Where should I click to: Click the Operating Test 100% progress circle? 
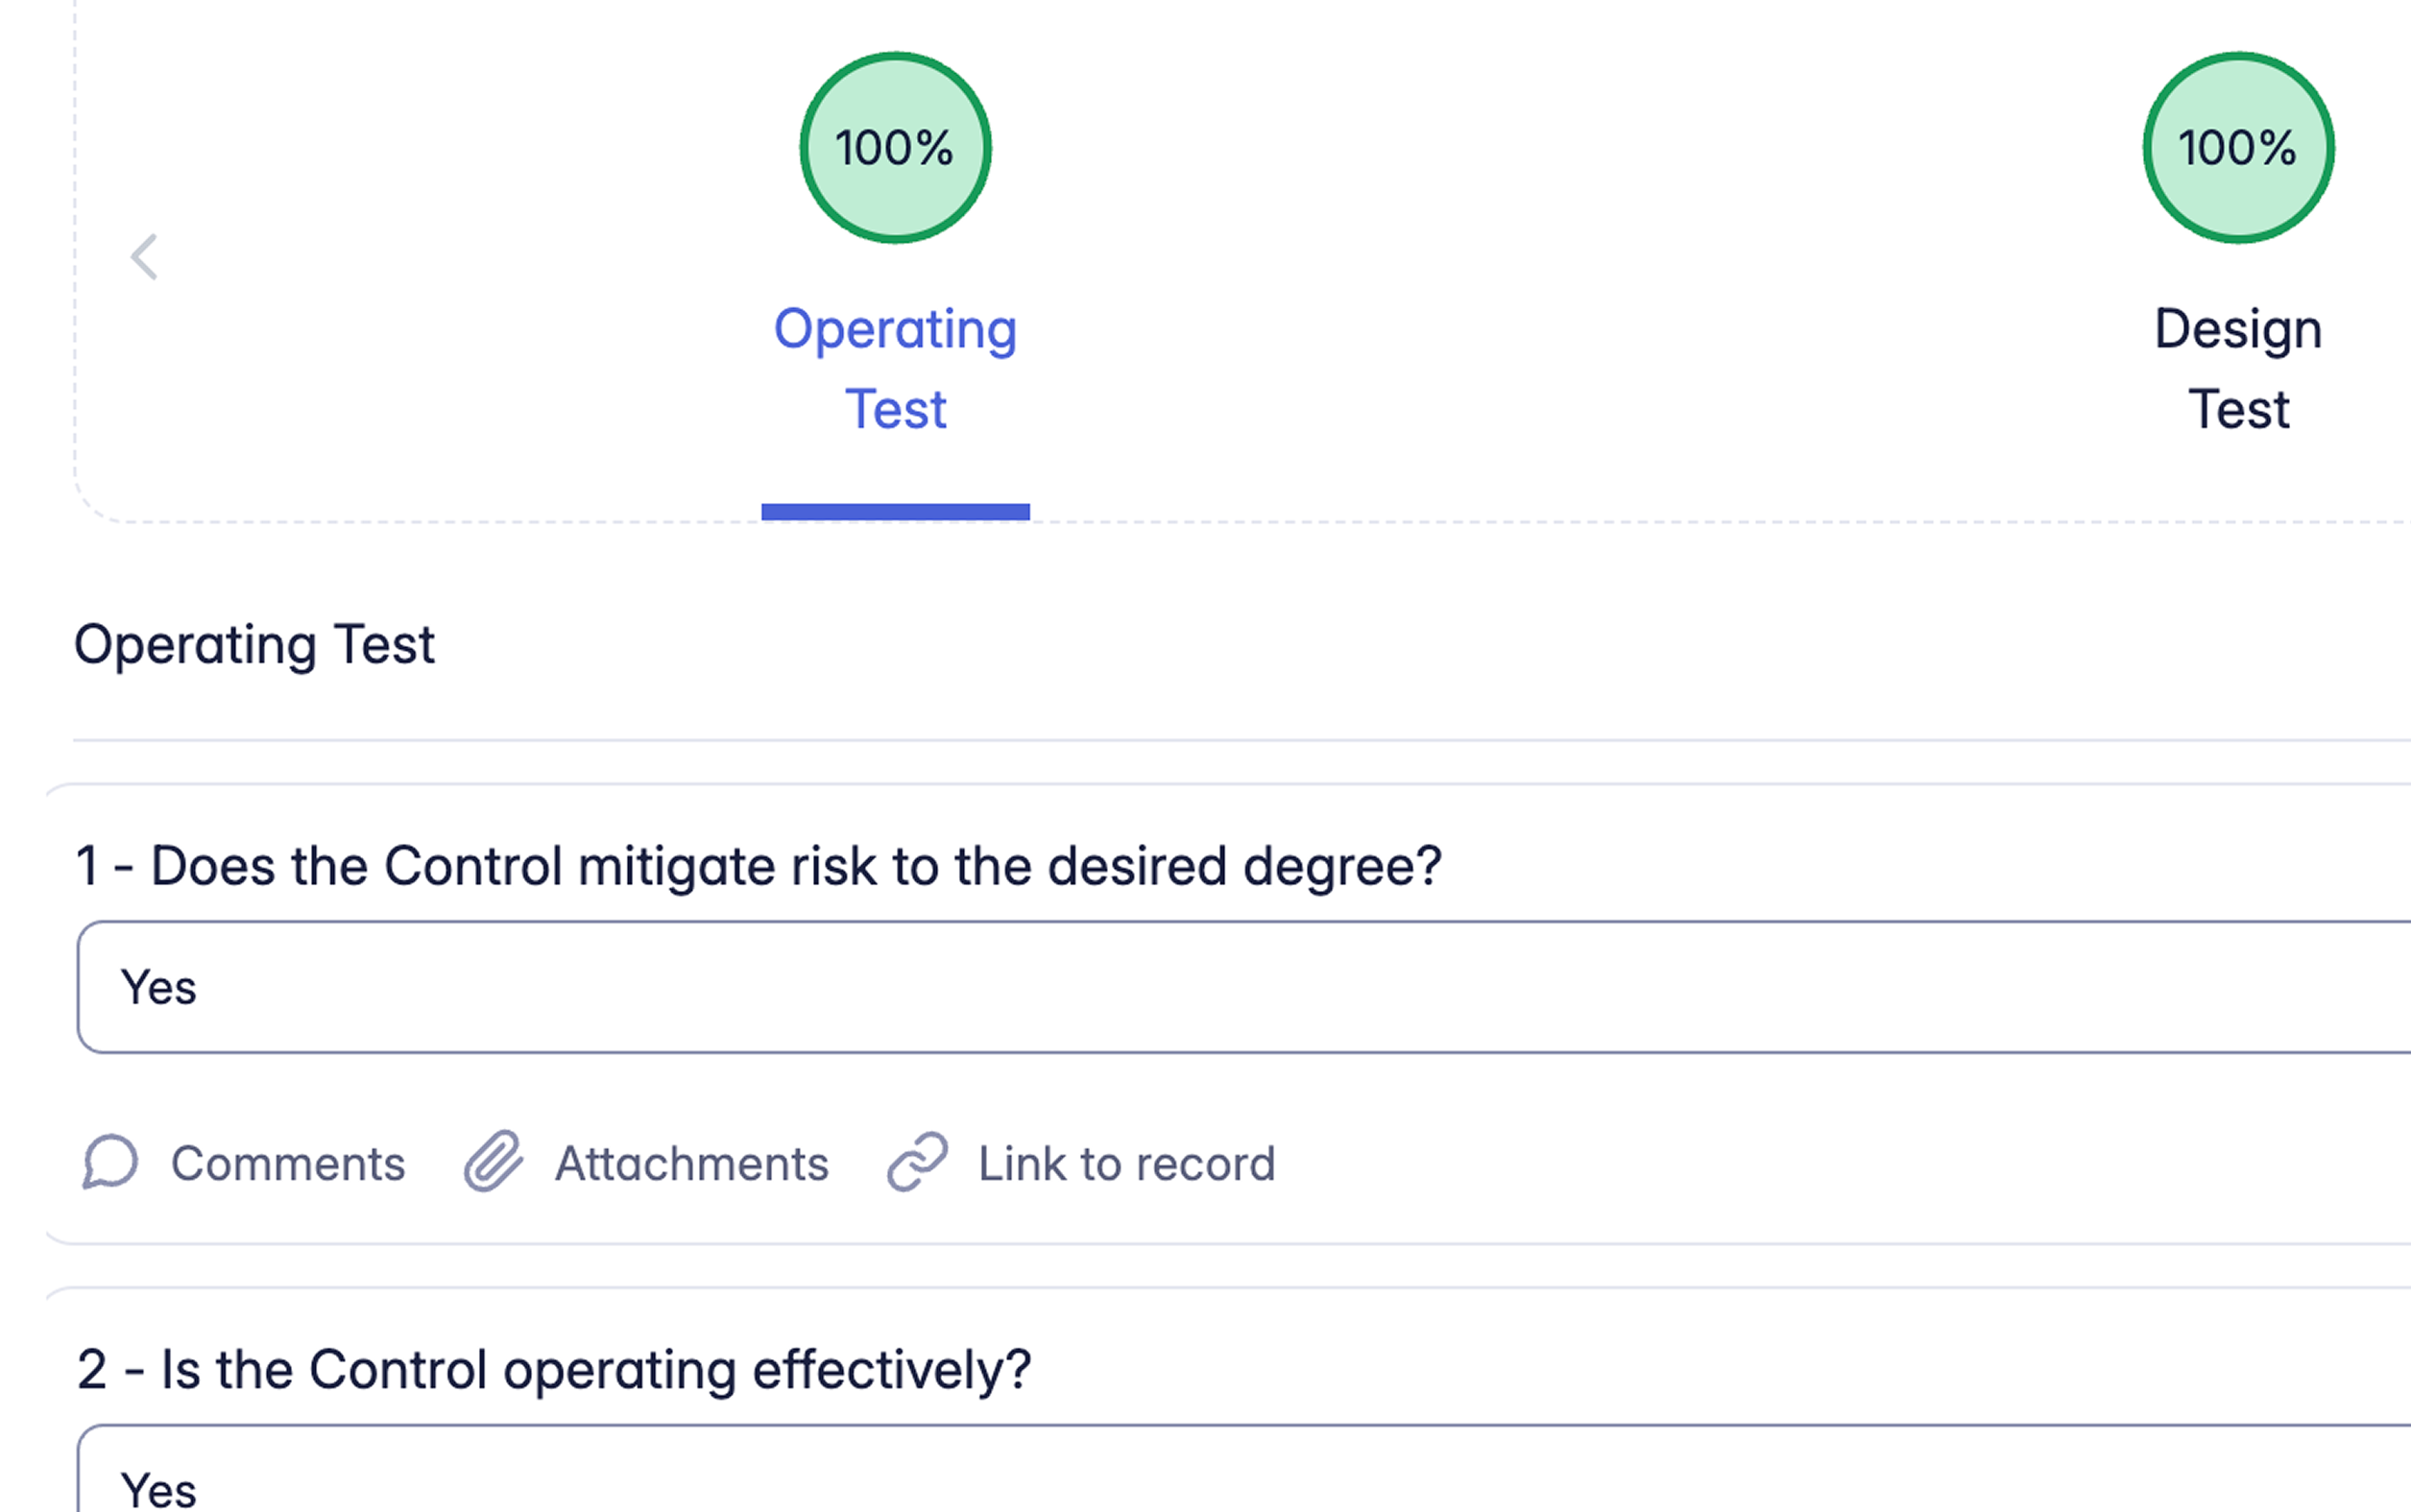click(x=895, y=148)
